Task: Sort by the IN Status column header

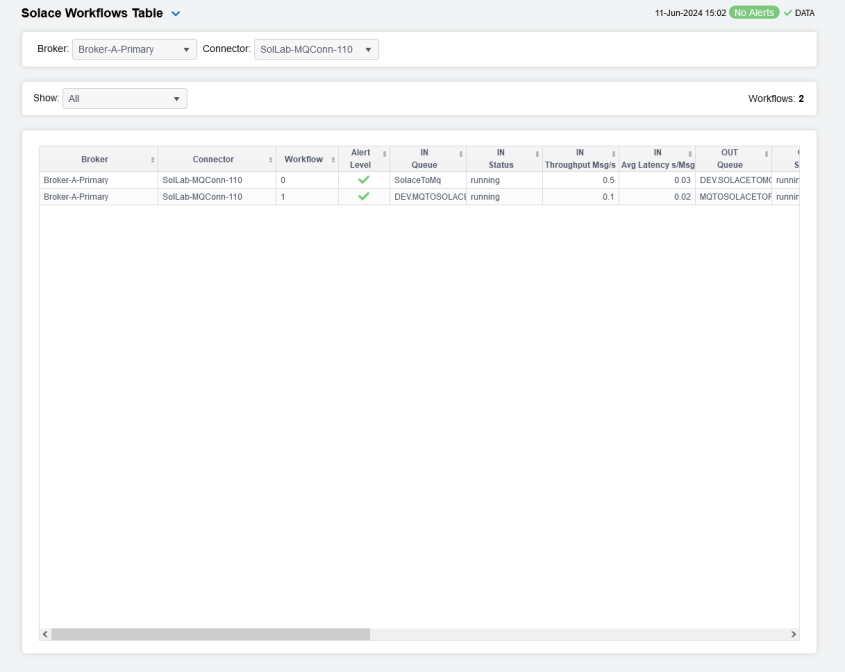Action: 500,158
